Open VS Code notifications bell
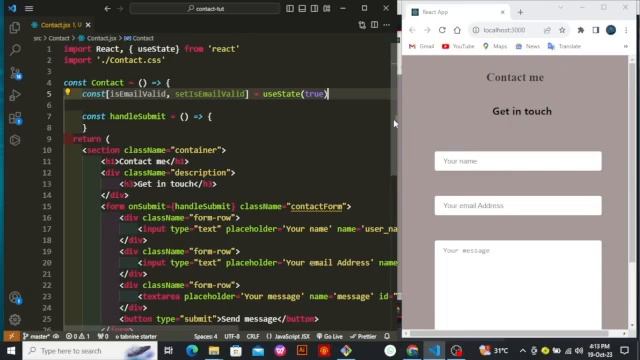 pos(387,336)
